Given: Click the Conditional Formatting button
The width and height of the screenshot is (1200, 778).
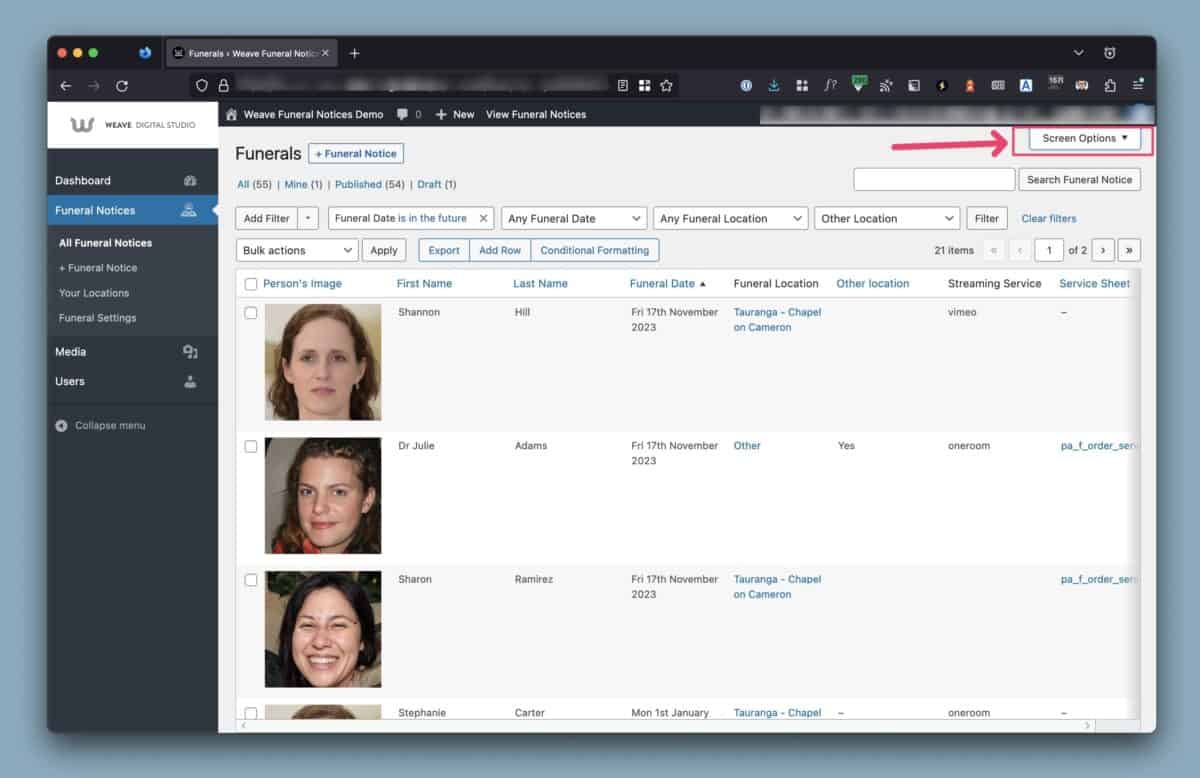Looking at the screenshot, I should coord(594,250).
